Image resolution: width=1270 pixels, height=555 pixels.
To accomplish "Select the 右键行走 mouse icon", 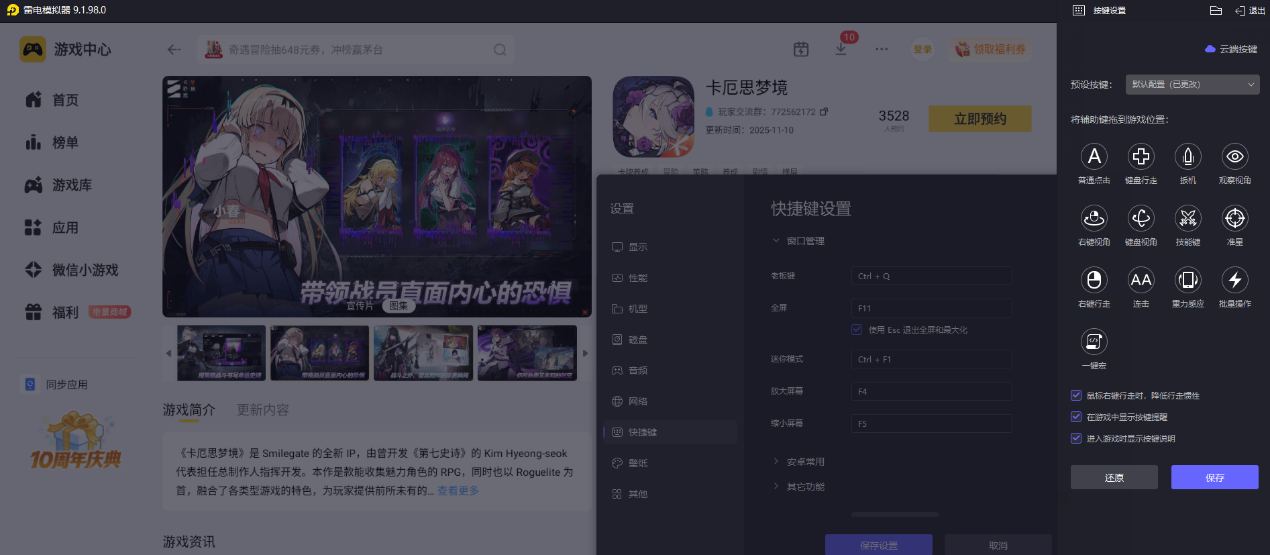I will click(1095, 279).
